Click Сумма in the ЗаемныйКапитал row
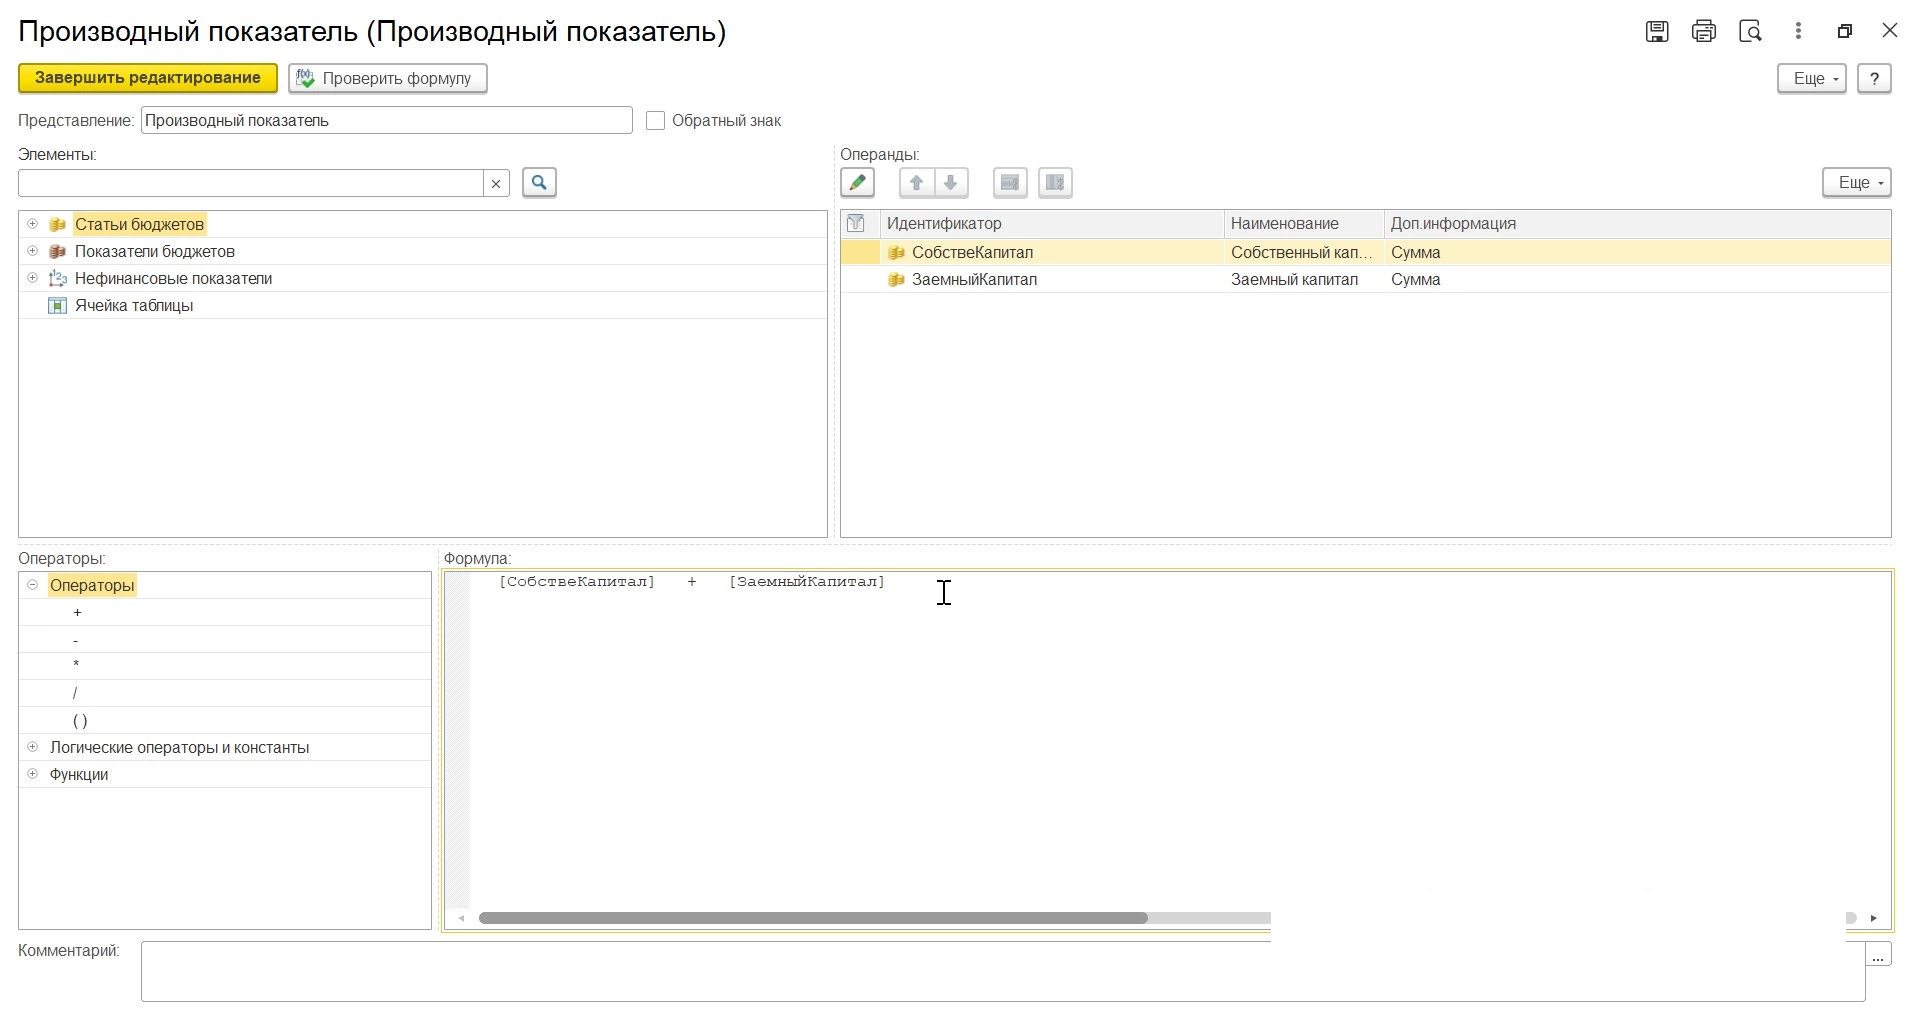 1415,280
